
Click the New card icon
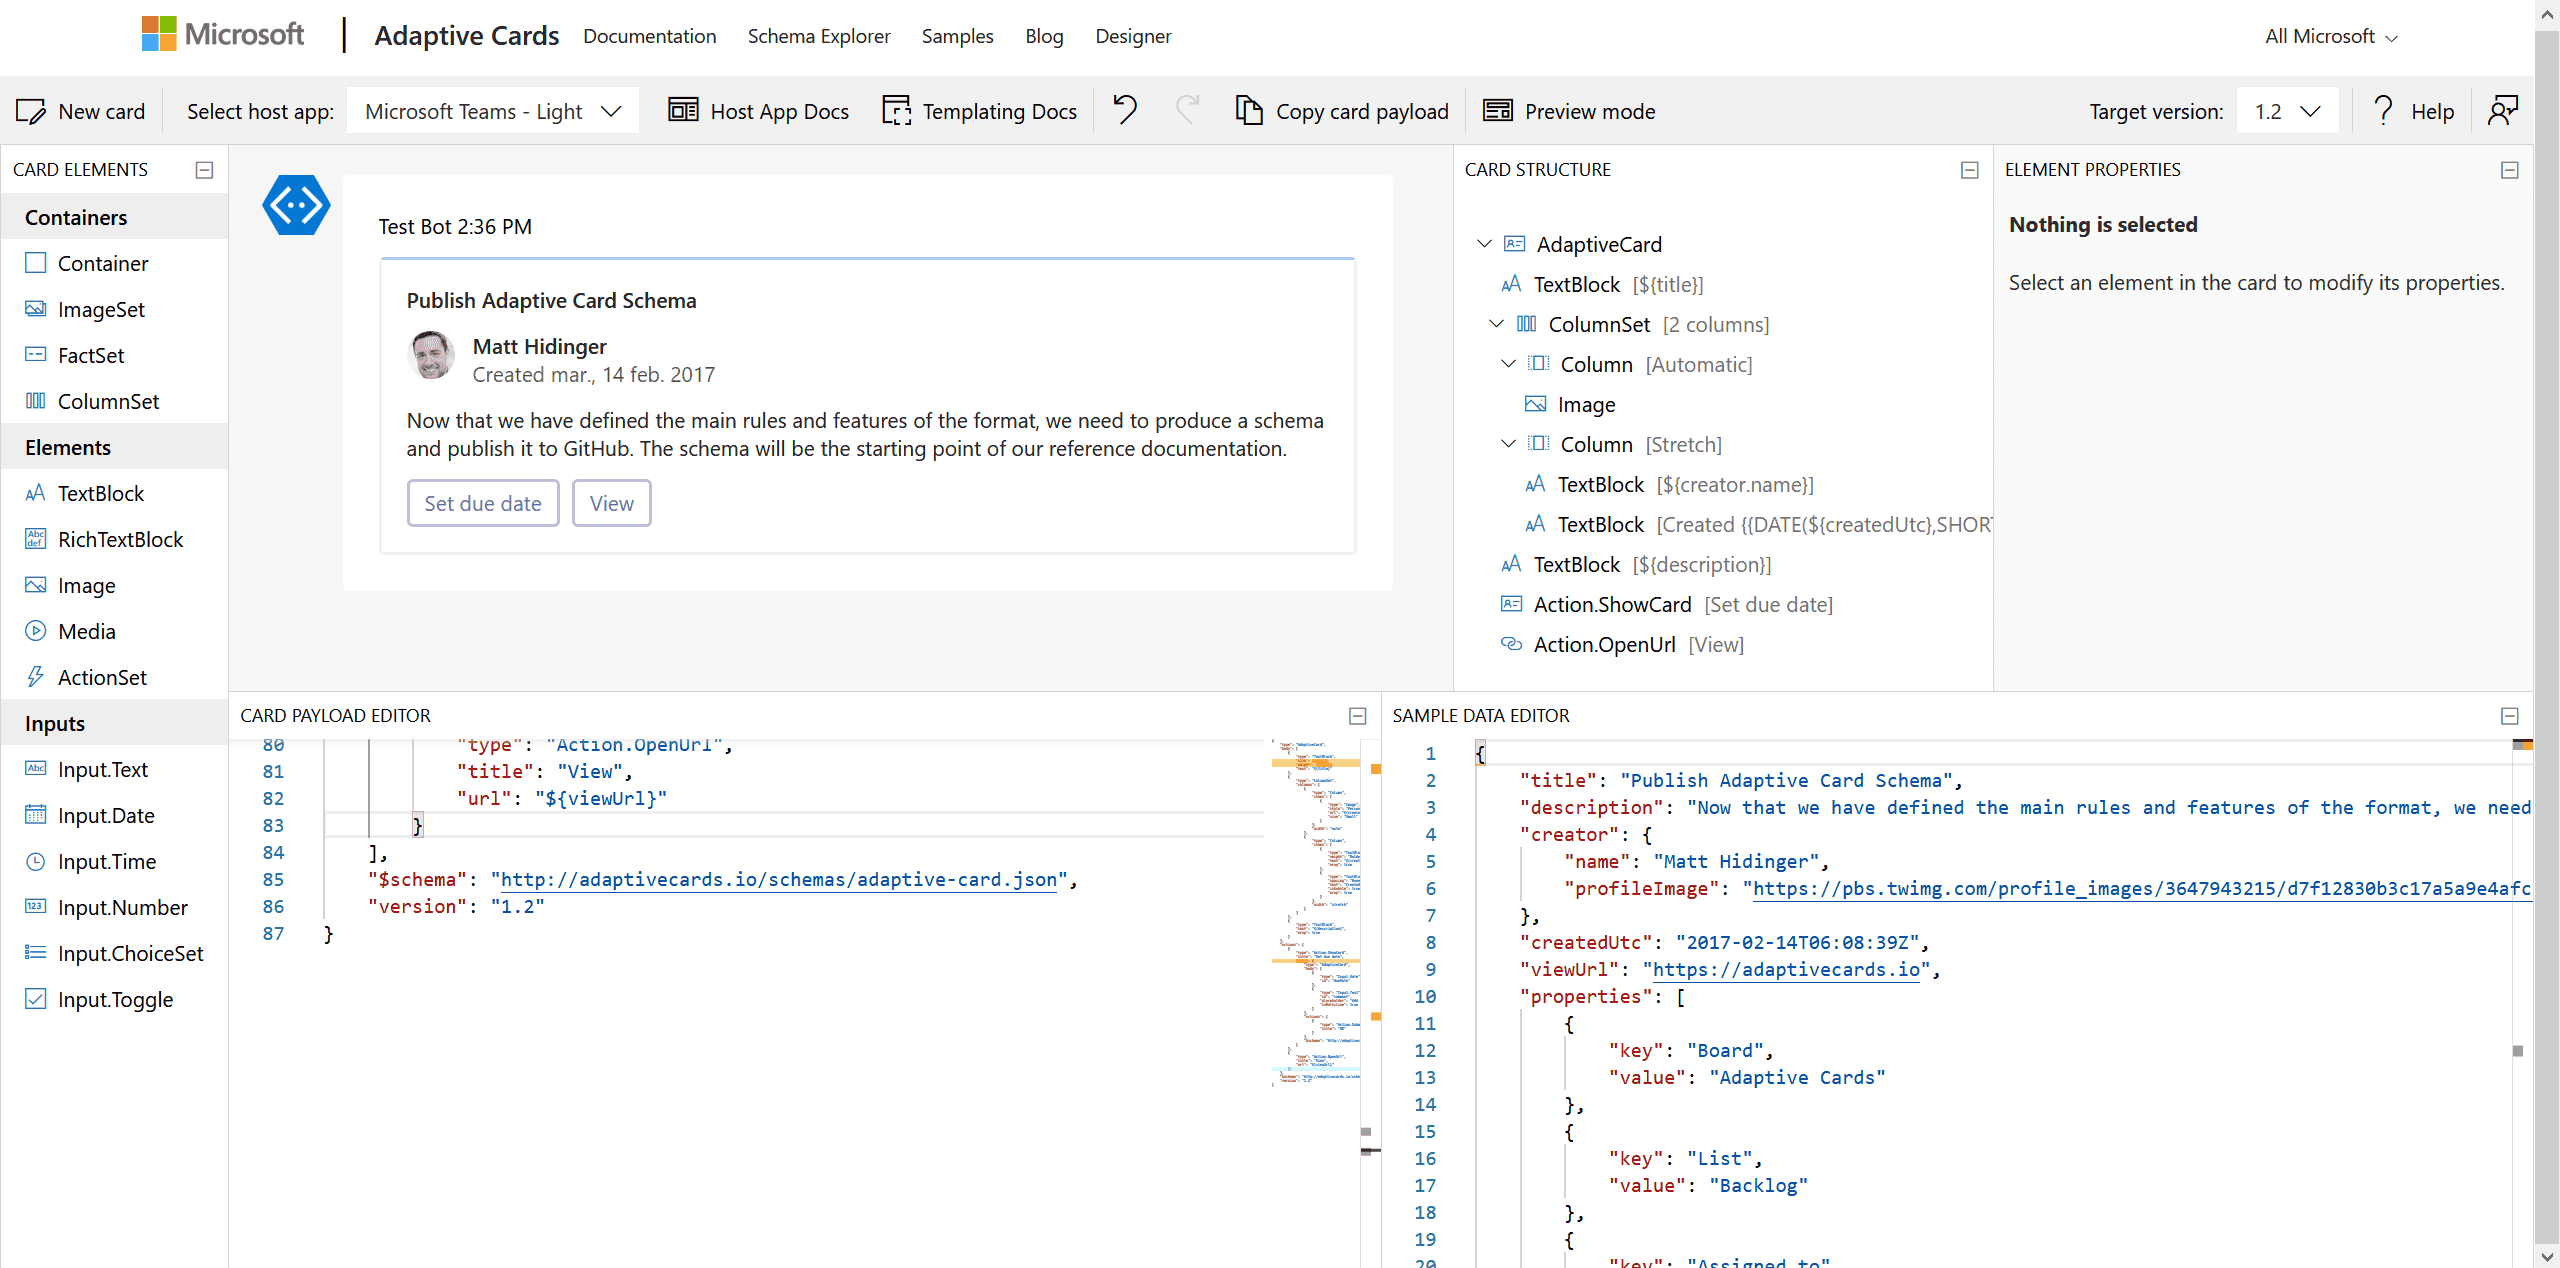point(31,111)
